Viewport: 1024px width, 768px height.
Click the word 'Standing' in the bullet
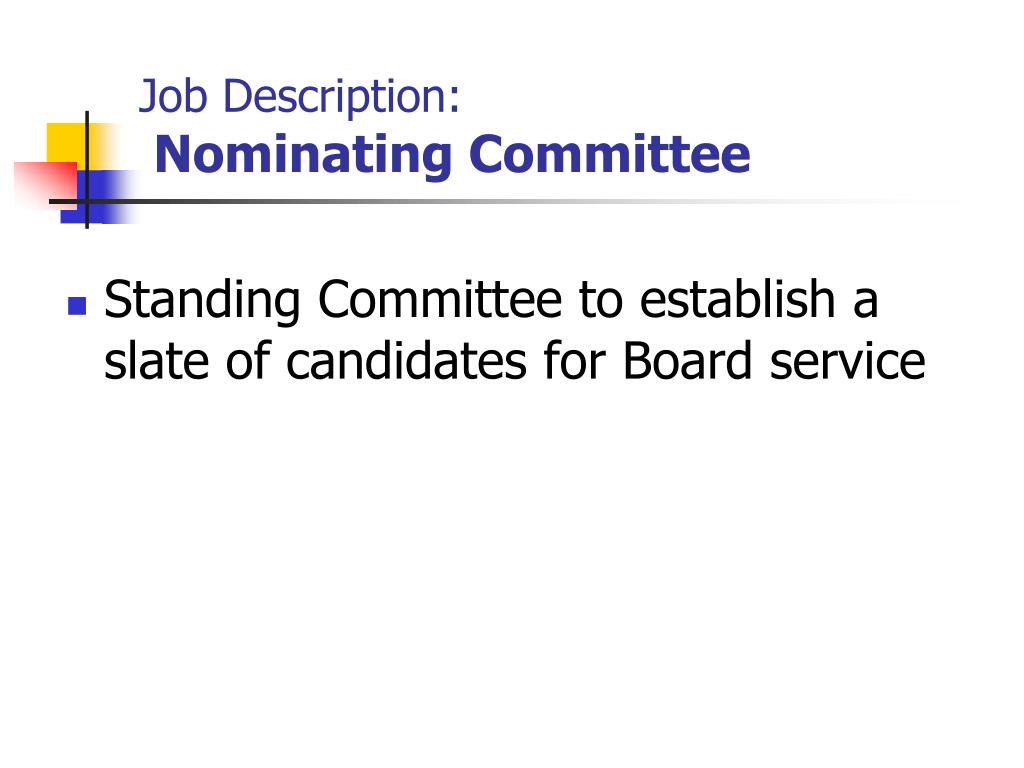coord(202,300)
